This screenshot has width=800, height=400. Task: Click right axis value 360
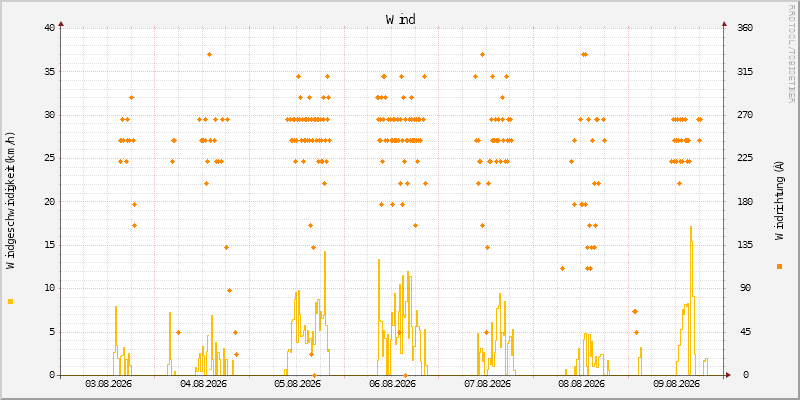[745, 28]
